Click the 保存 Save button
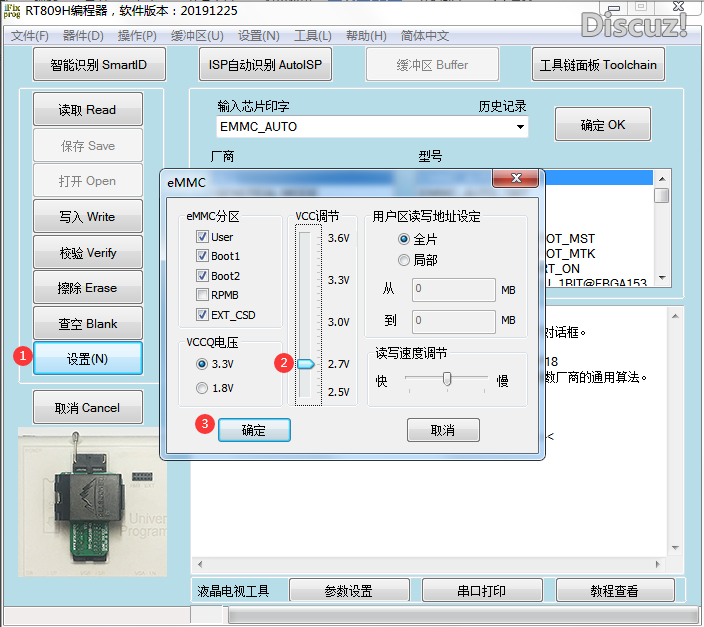The image size is (704, 627). [x=88, y=146]
